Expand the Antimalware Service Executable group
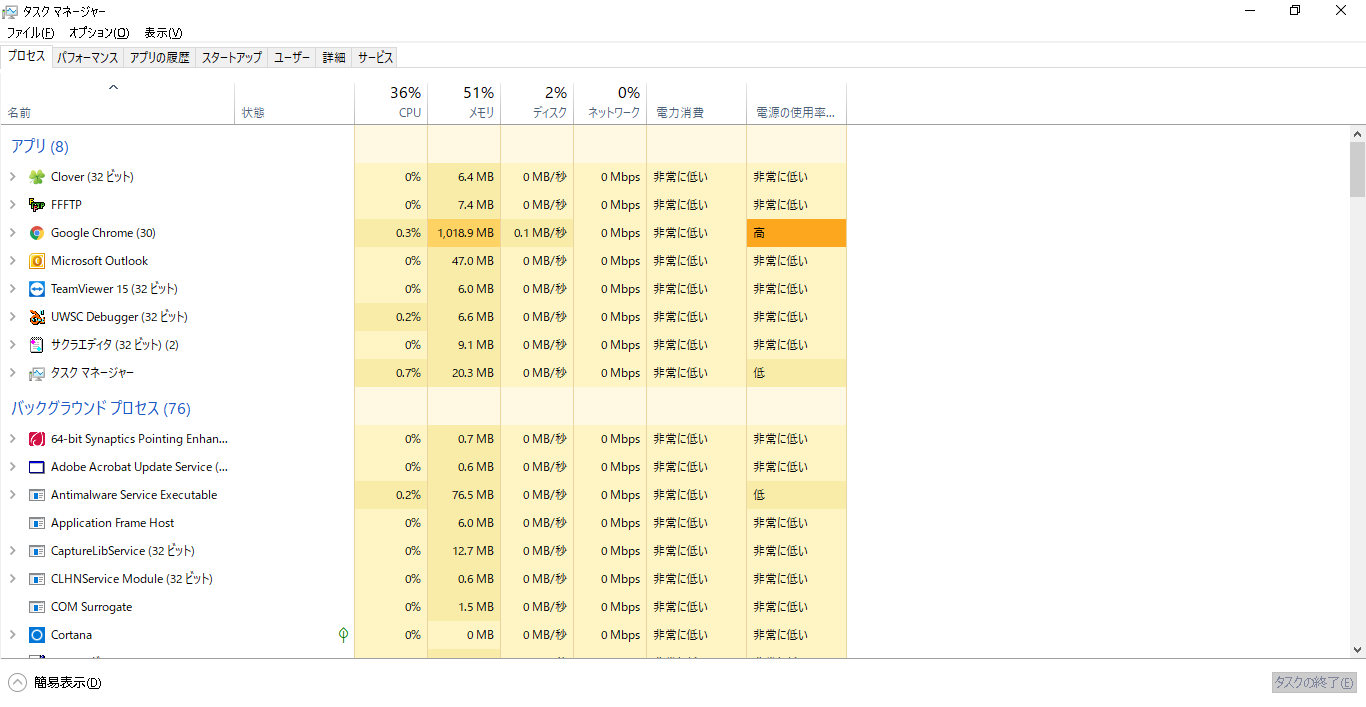The height and width of the screenshot is (707, 1366). [x=12, y=495]
